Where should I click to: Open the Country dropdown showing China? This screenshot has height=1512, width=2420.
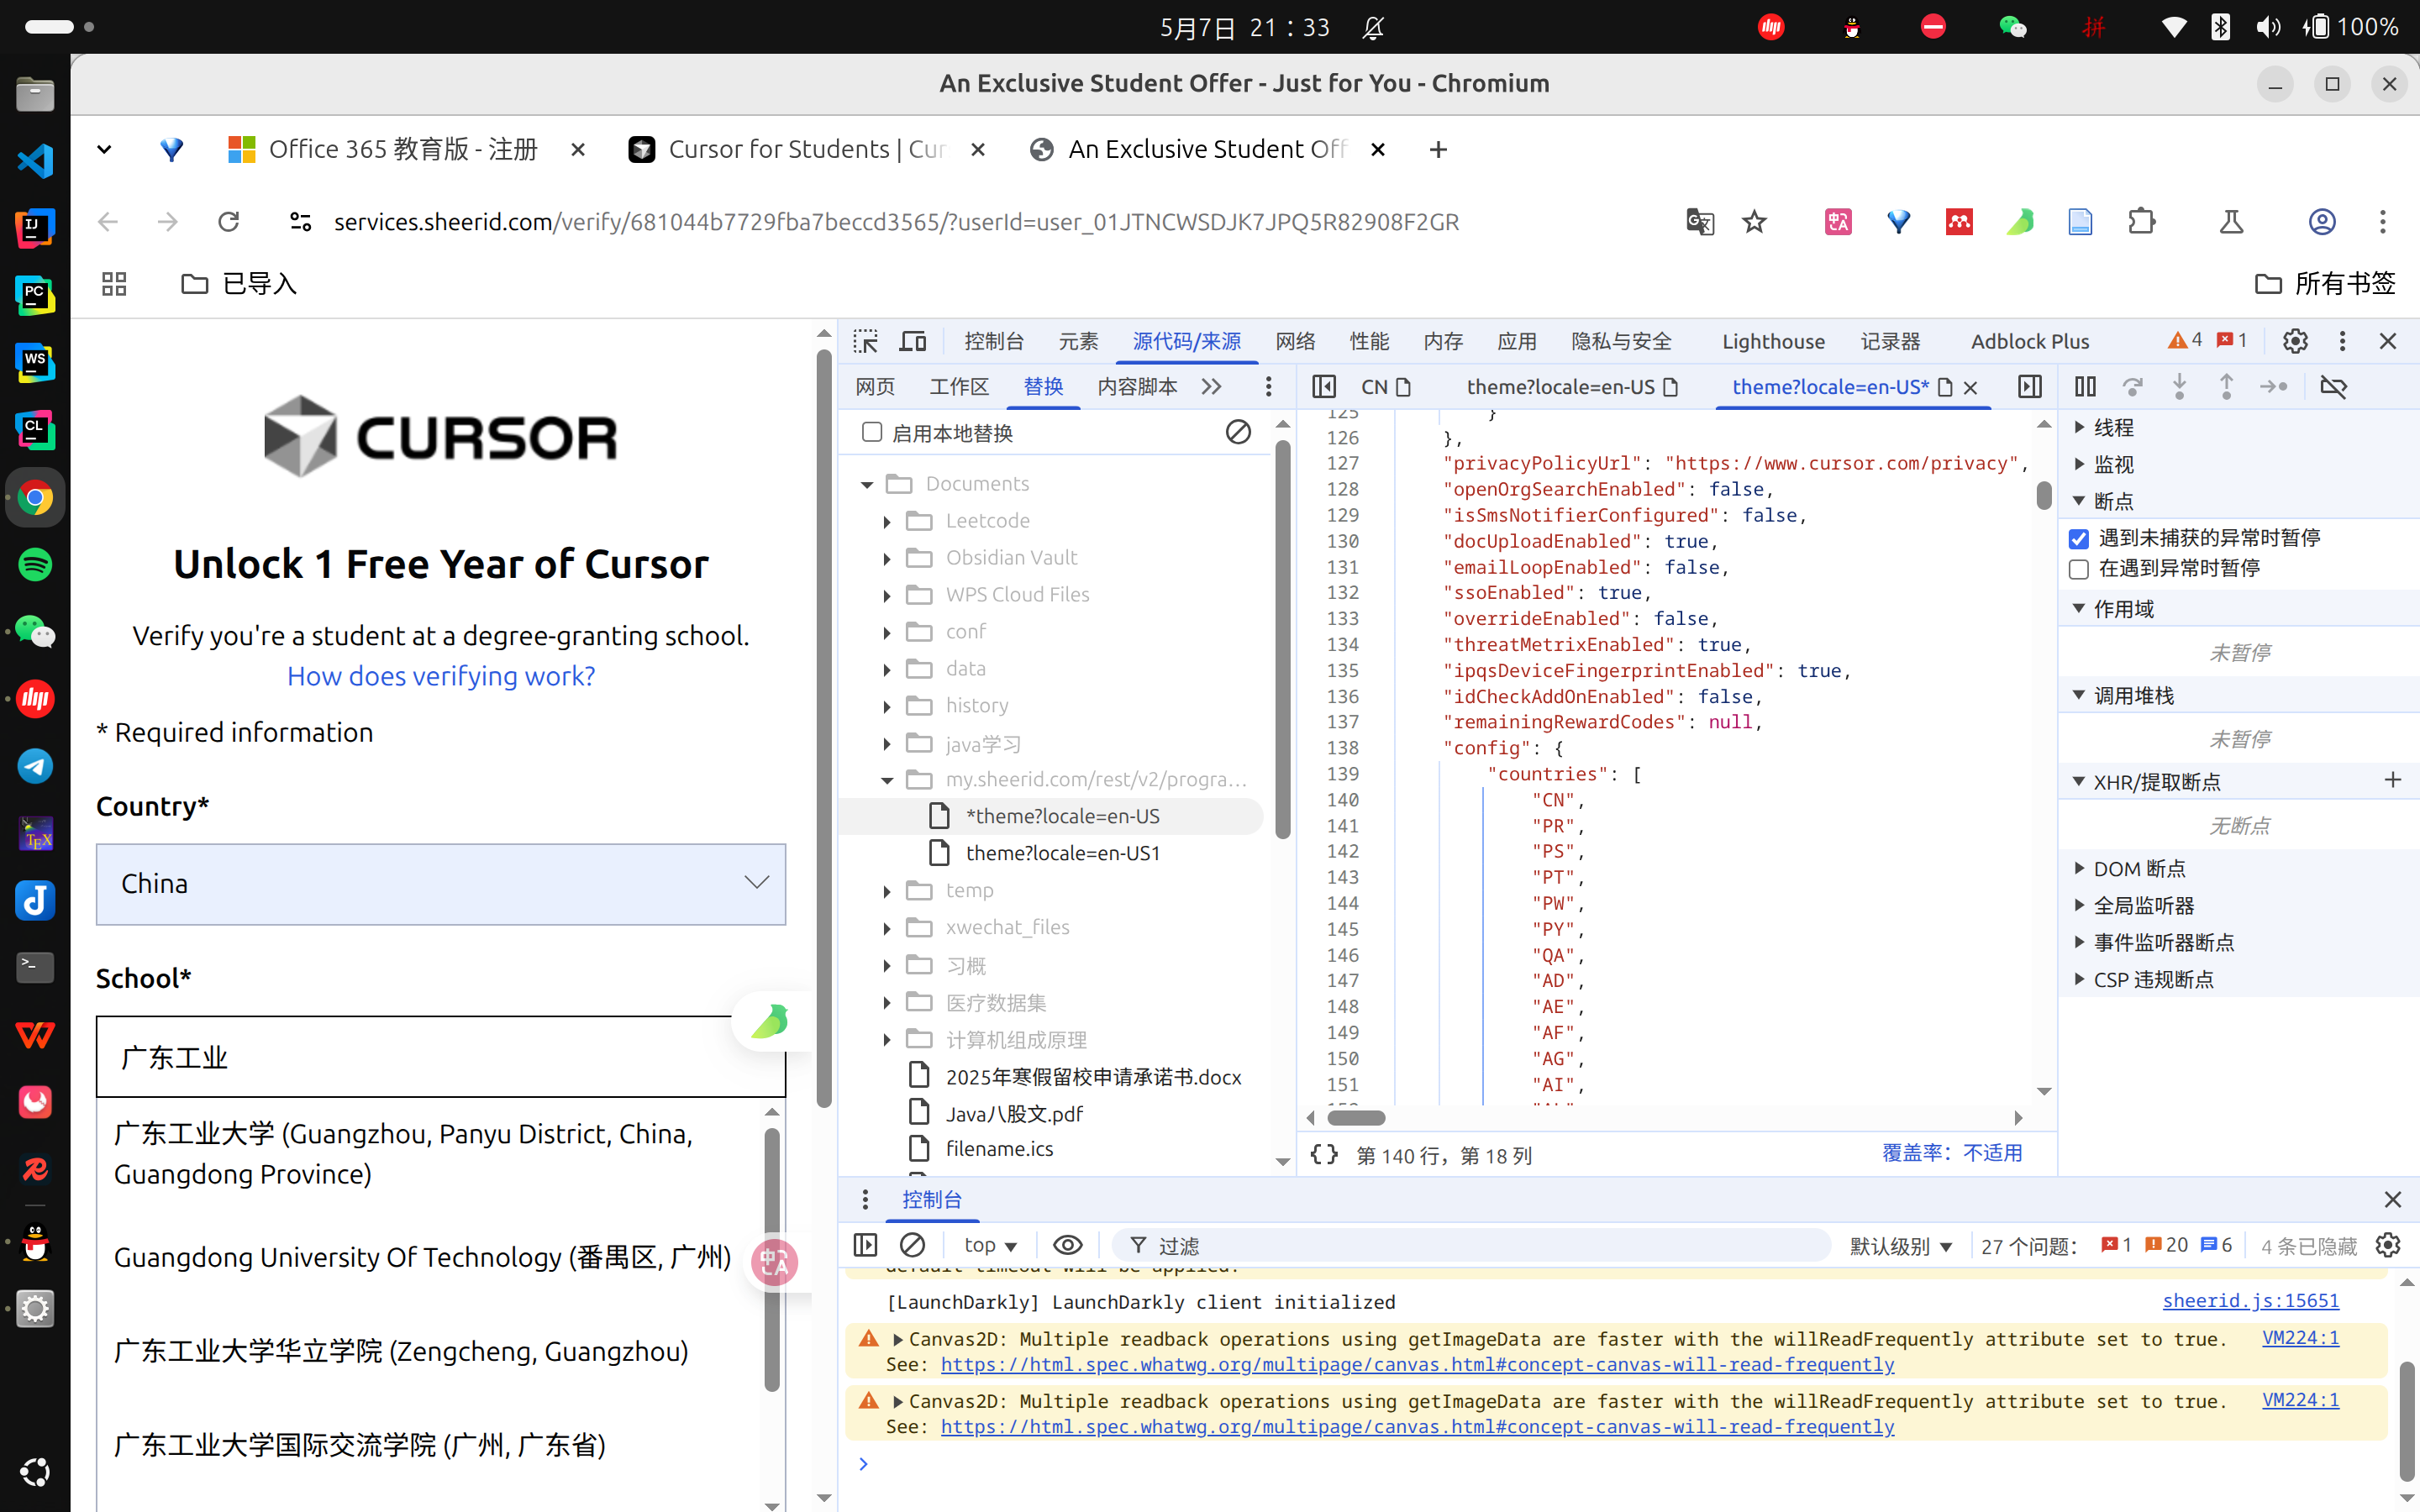pos(441,884)
